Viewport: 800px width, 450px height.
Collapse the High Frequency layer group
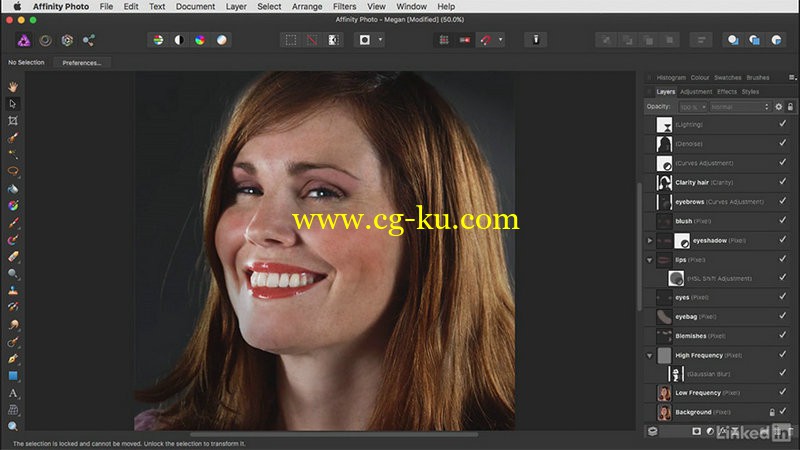pyautogui.click(x=649, y=356)
